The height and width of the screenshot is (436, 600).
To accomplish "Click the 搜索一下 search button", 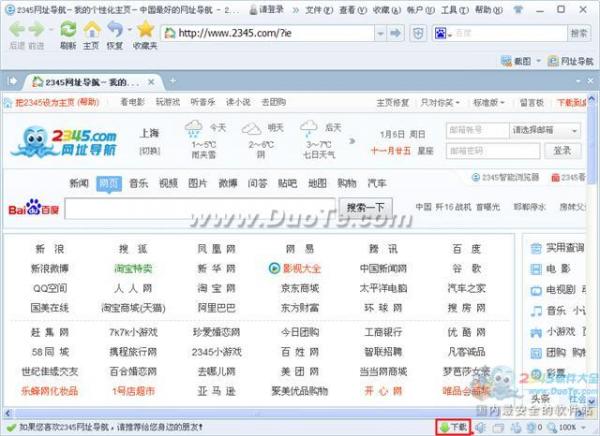I will click(365, 208).
